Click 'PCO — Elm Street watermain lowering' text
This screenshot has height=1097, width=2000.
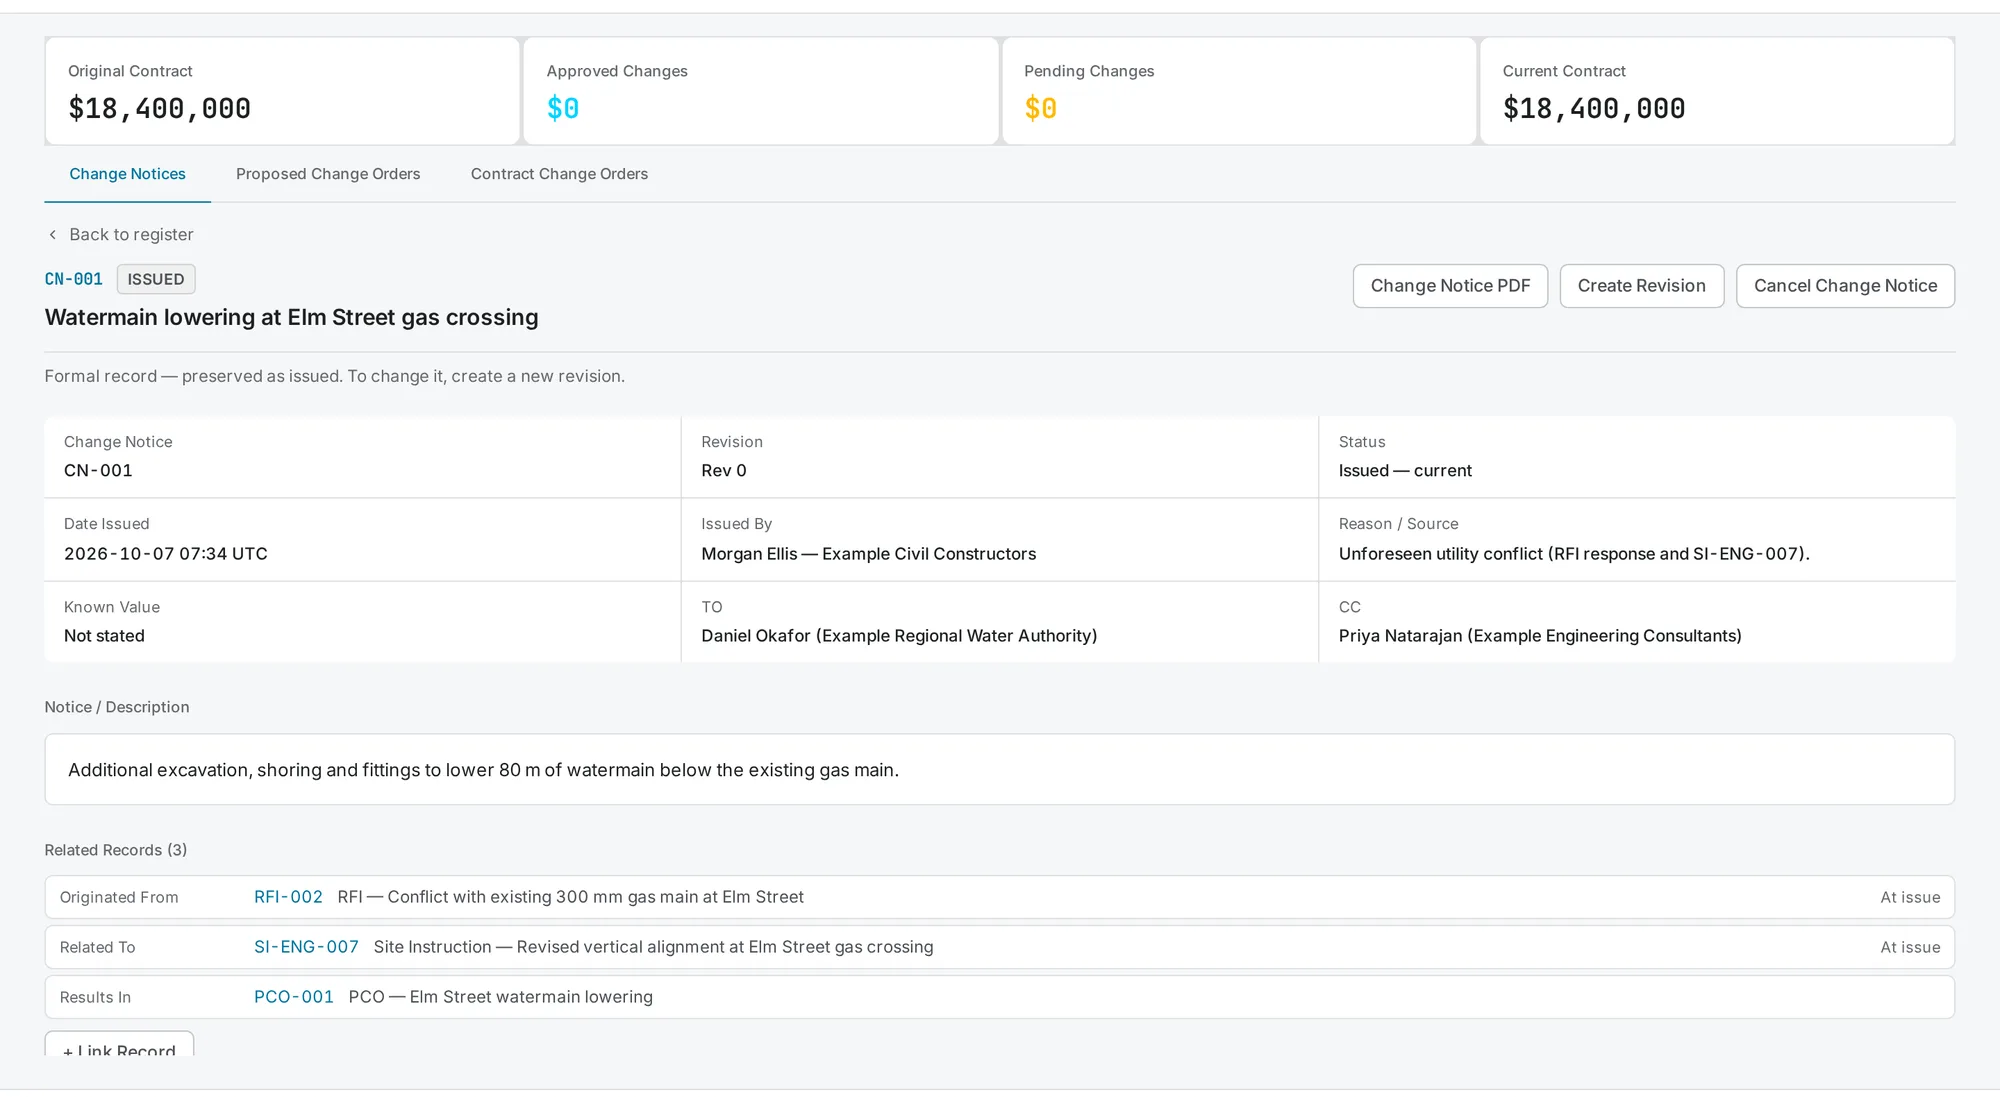(x=501, y=997)
